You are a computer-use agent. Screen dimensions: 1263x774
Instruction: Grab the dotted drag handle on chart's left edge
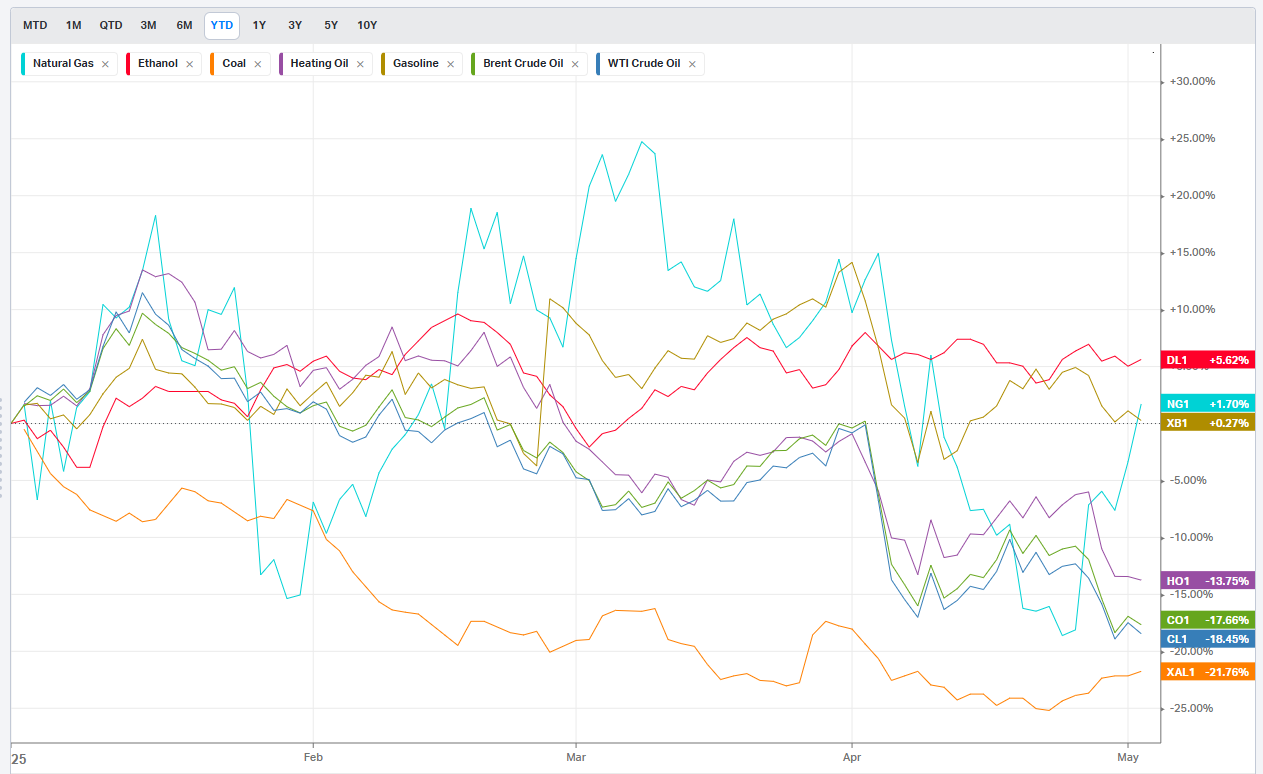point(3,448)
